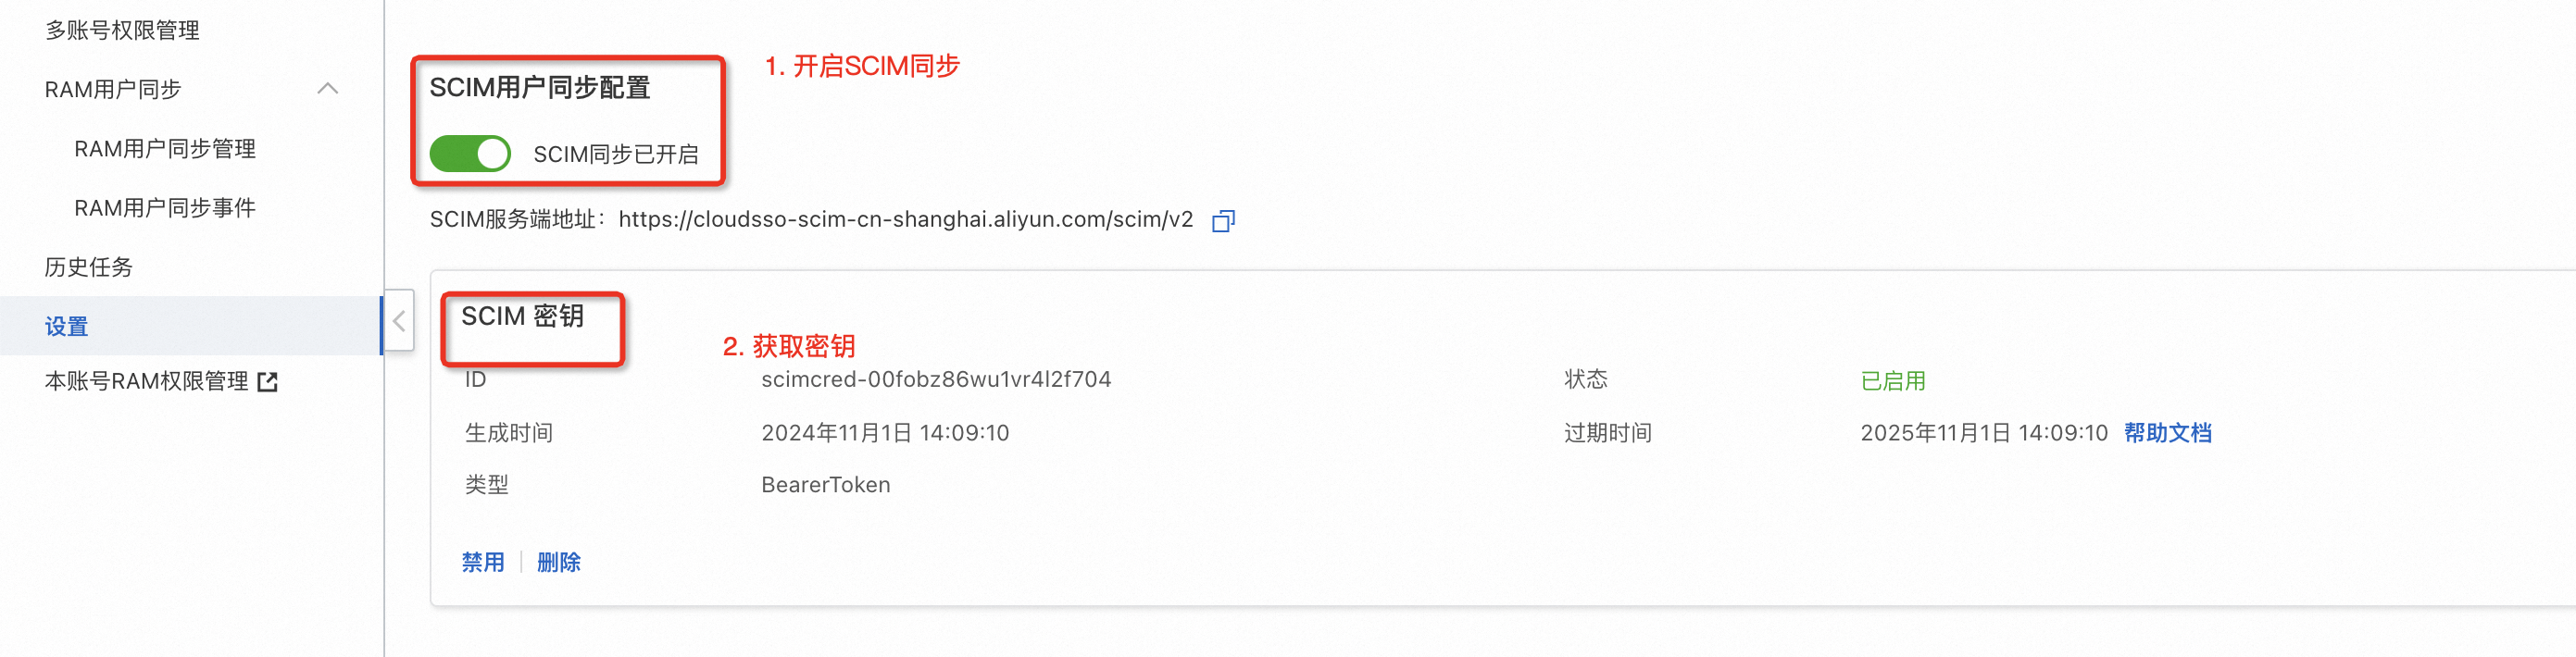Image resolution: width=2576 pixels, height=657 pixels.
Task: Click the SCIM key ID value
Action: coord(935,379)
